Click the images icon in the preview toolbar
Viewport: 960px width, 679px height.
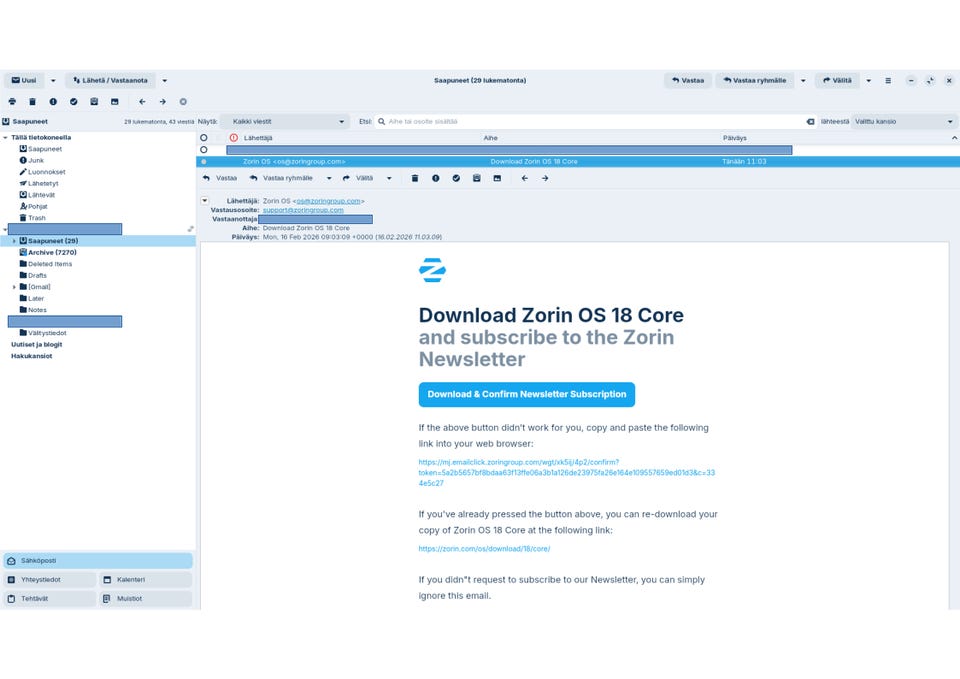click(497, 178)
